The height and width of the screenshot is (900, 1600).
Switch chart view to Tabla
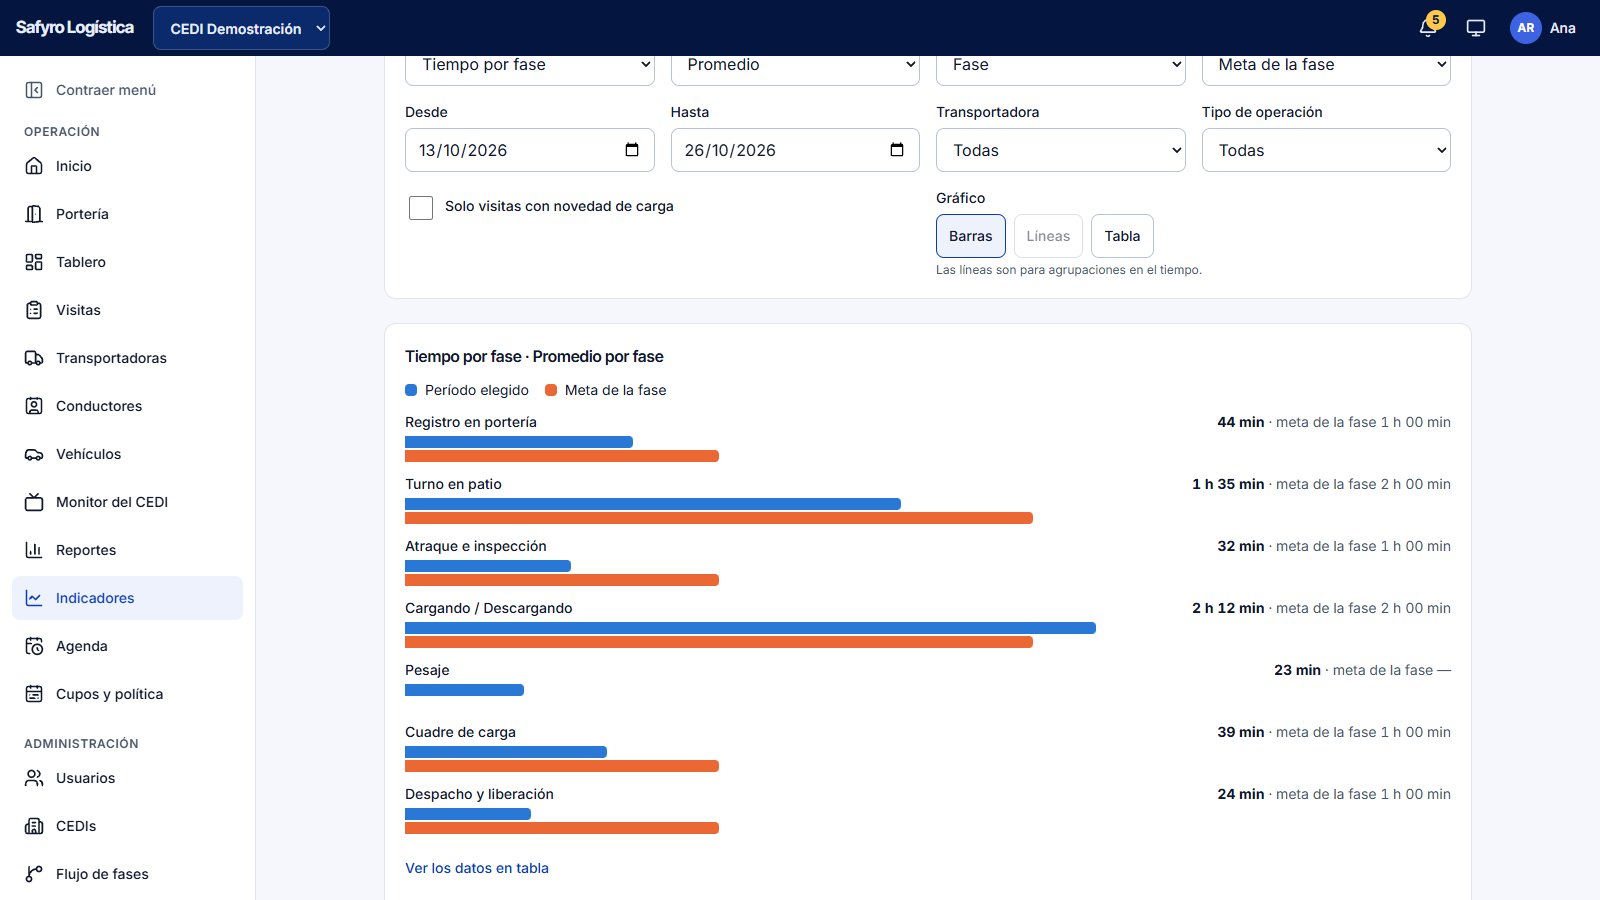(1122, 236)
